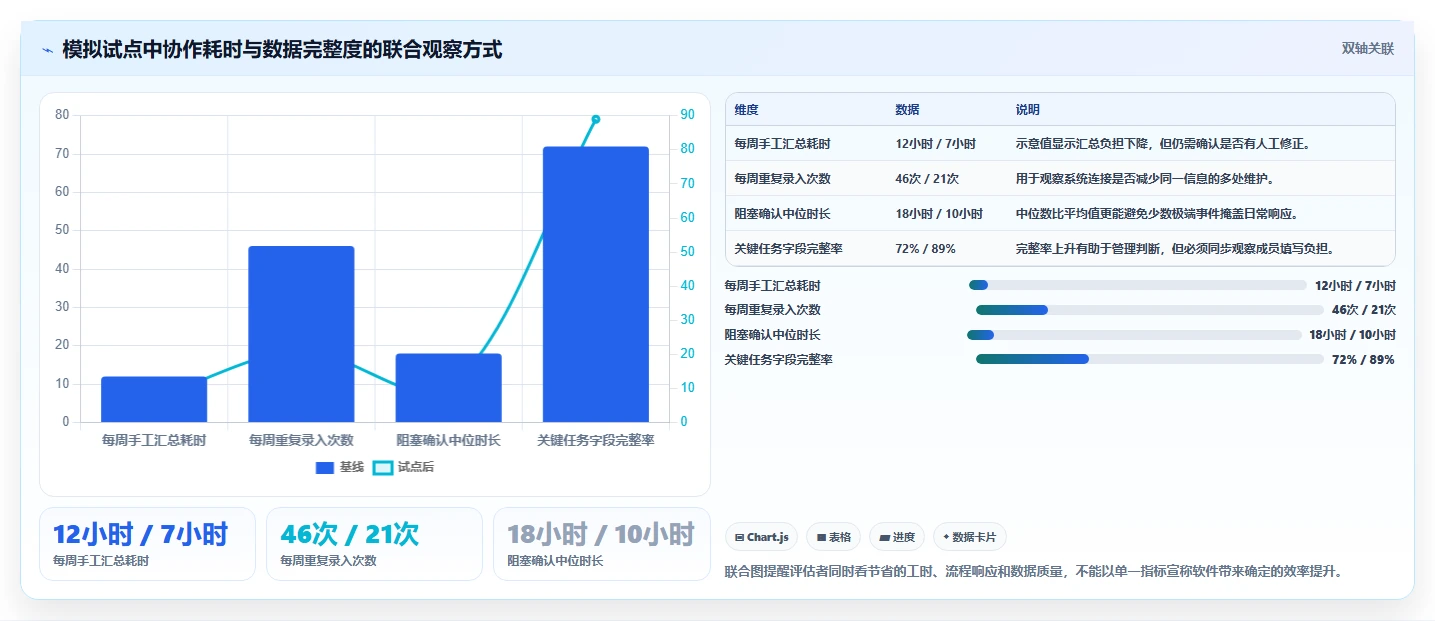This screenshot has width=1435, height=621.
Task: Select the Chart.js tag chip
Action: coord(761,537)
